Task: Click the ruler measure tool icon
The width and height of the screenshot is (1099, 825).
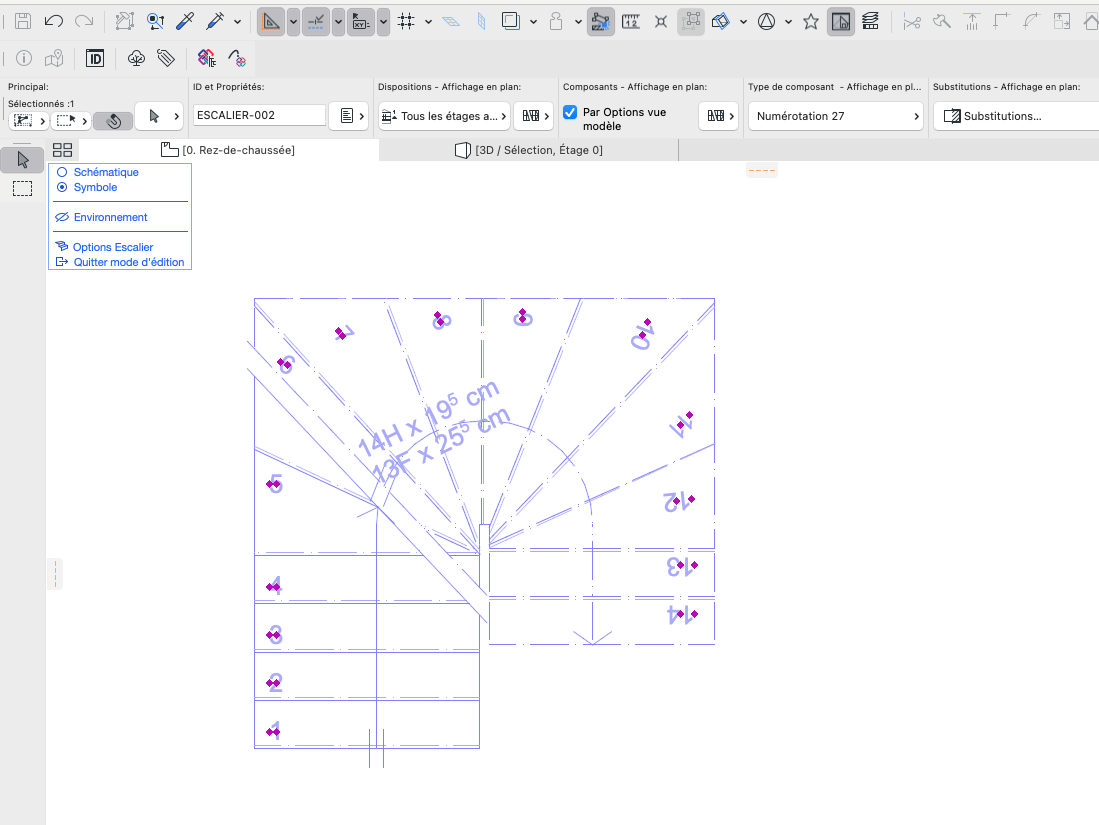Action: (x=631, y=22)
